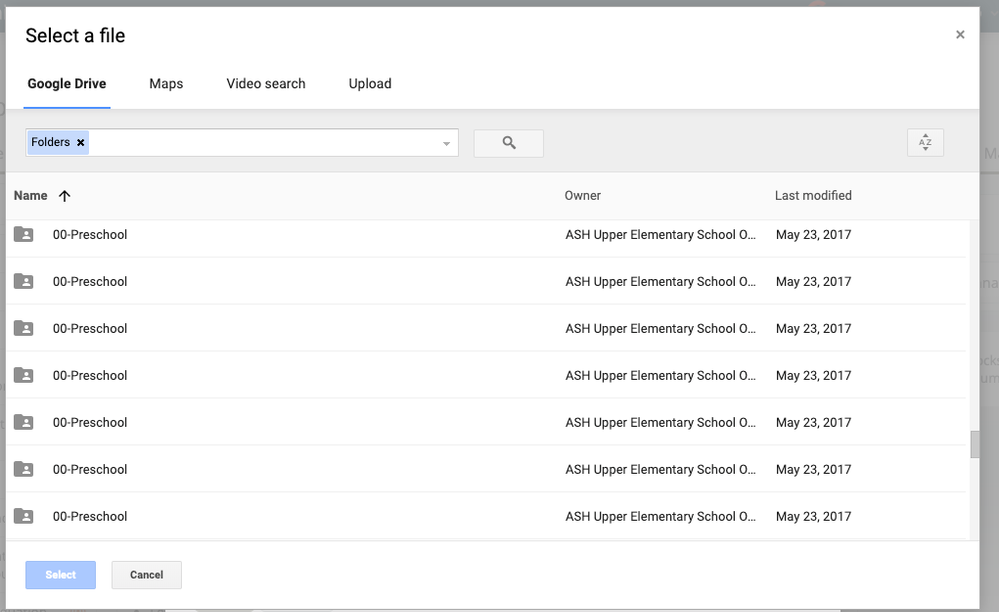Expand the search filter dropdown arrow
The image size is (999, 612).
point(446,144)
